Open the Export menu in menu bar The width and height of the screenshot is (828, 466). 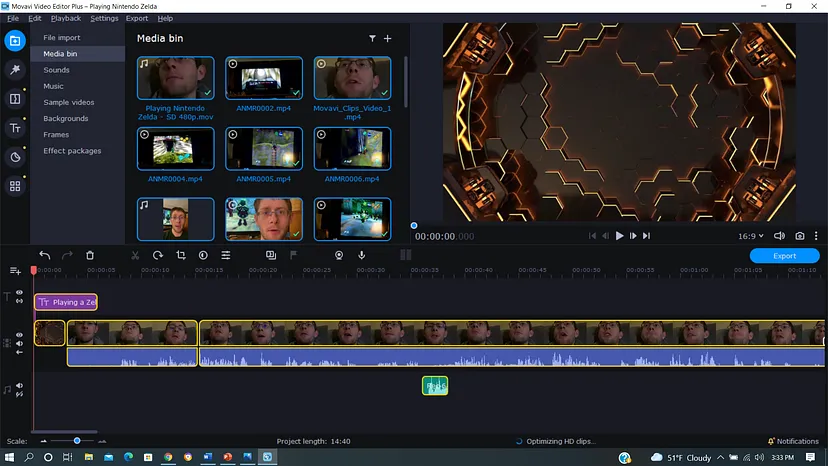(x=137, y=18)
